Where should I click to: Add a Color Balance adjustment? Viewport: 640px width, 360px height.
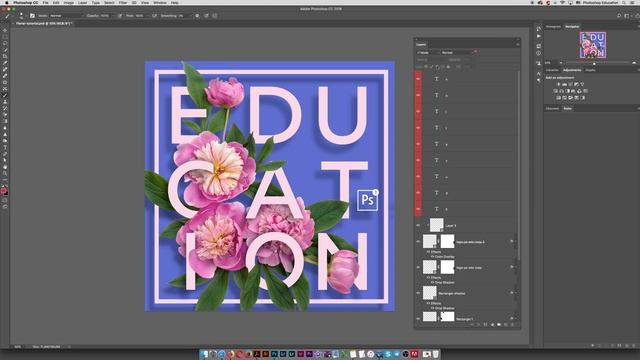click(561, 91)
